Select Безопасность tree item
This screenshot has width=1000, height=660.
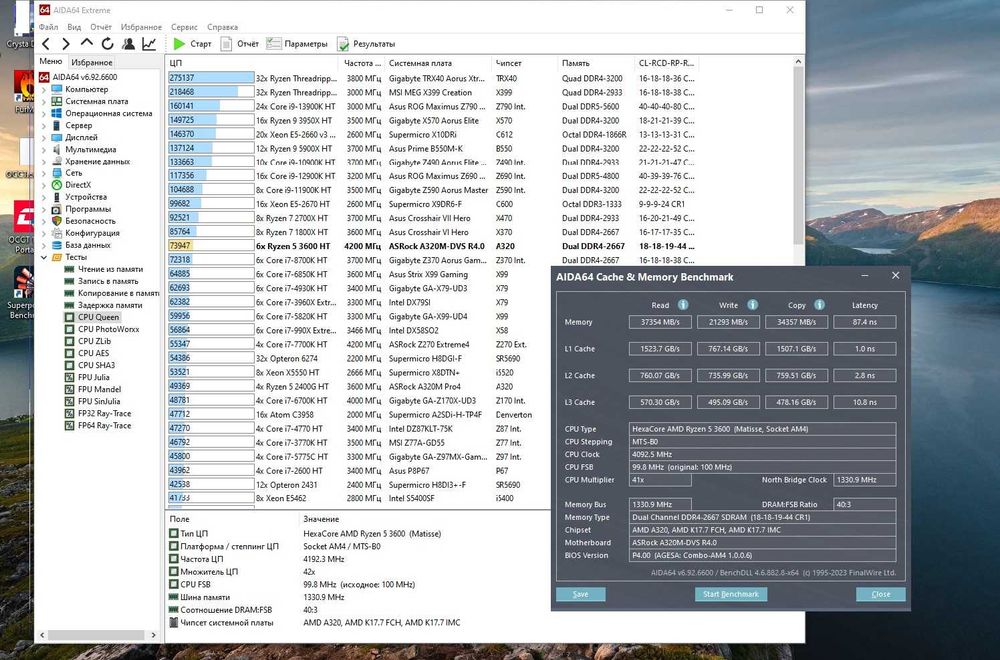click(x=90, y=221)
